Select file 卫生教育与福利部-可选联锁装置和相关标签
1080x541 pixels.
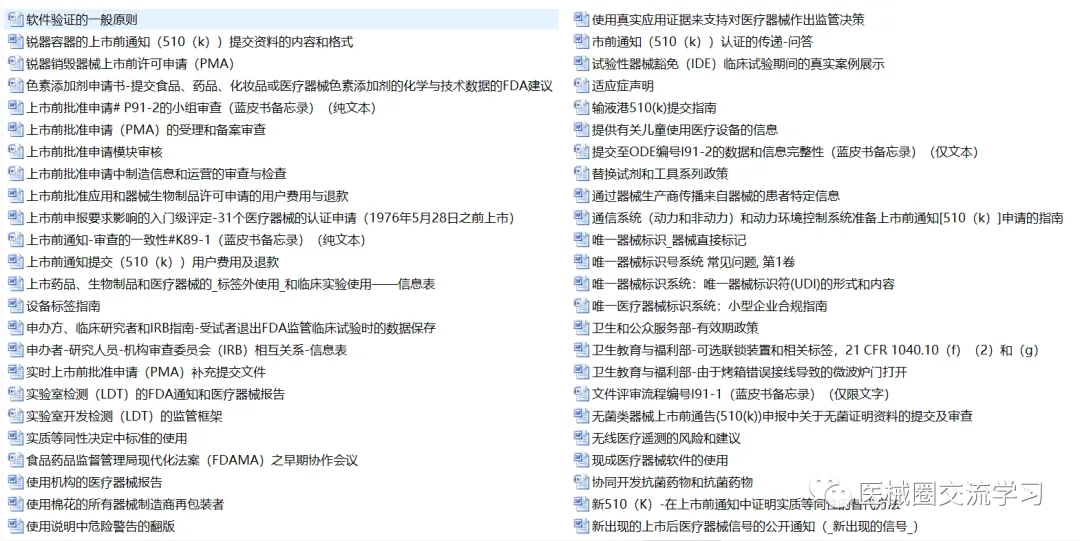coord(816,351)
